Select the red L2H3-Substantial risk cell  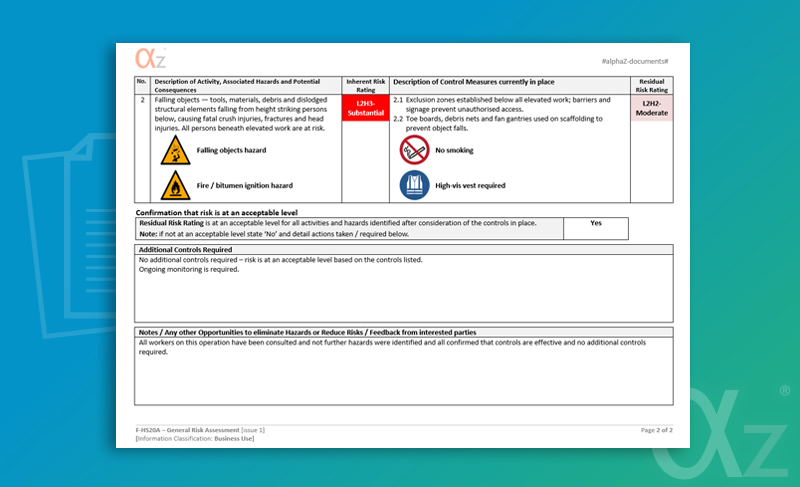point(364,108)
